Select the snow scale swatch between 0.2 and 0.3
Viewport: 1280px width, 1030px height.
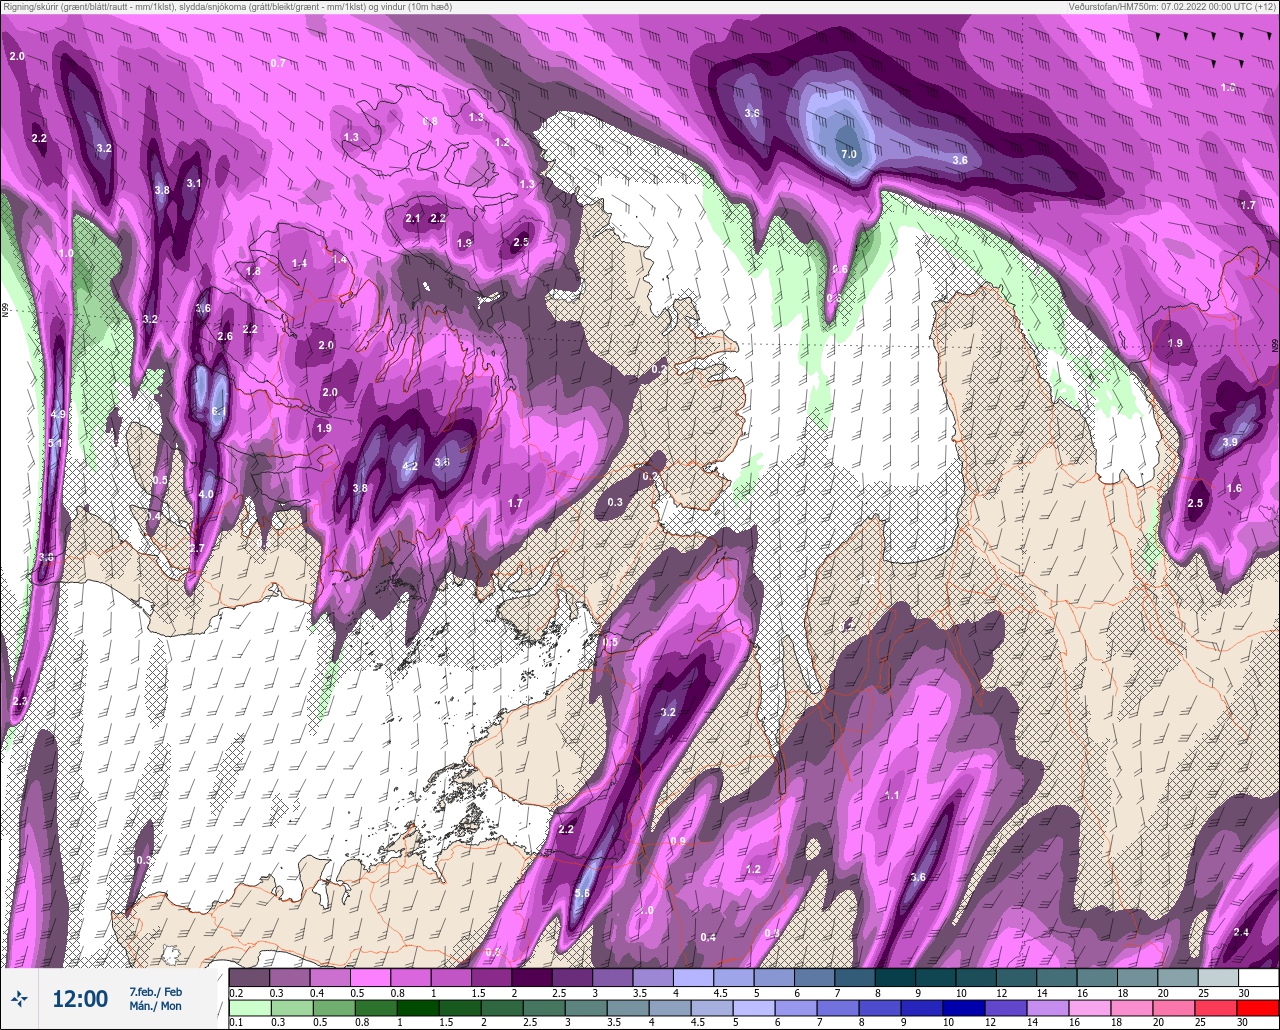click(249, 977)
